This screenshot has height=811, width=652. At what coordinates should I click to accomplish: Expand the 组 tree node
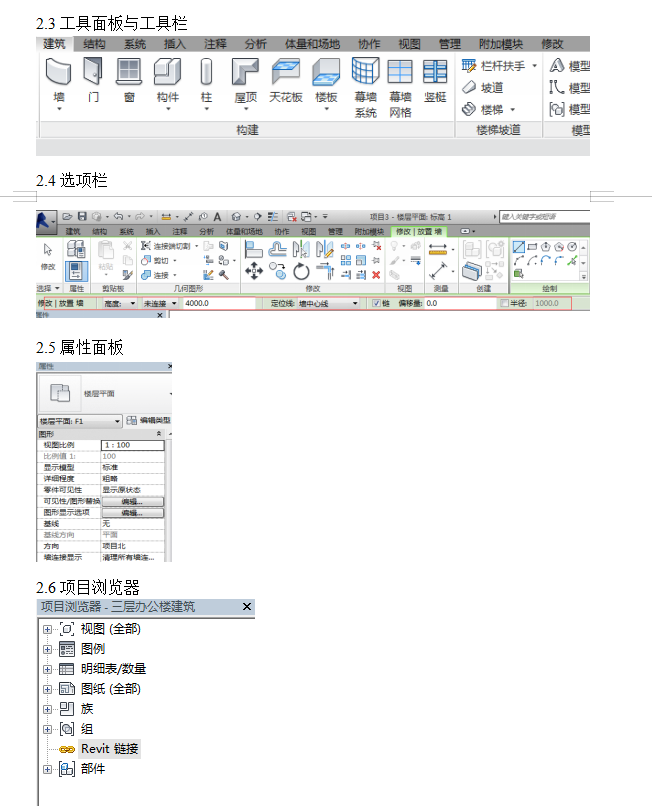48,729
